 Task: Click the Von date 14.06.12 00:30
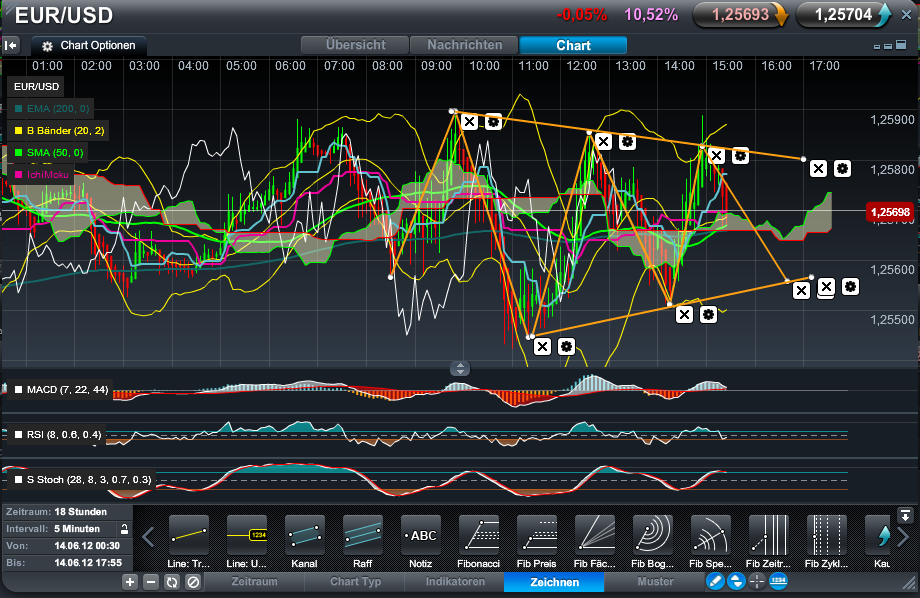[x=87, y=546]
